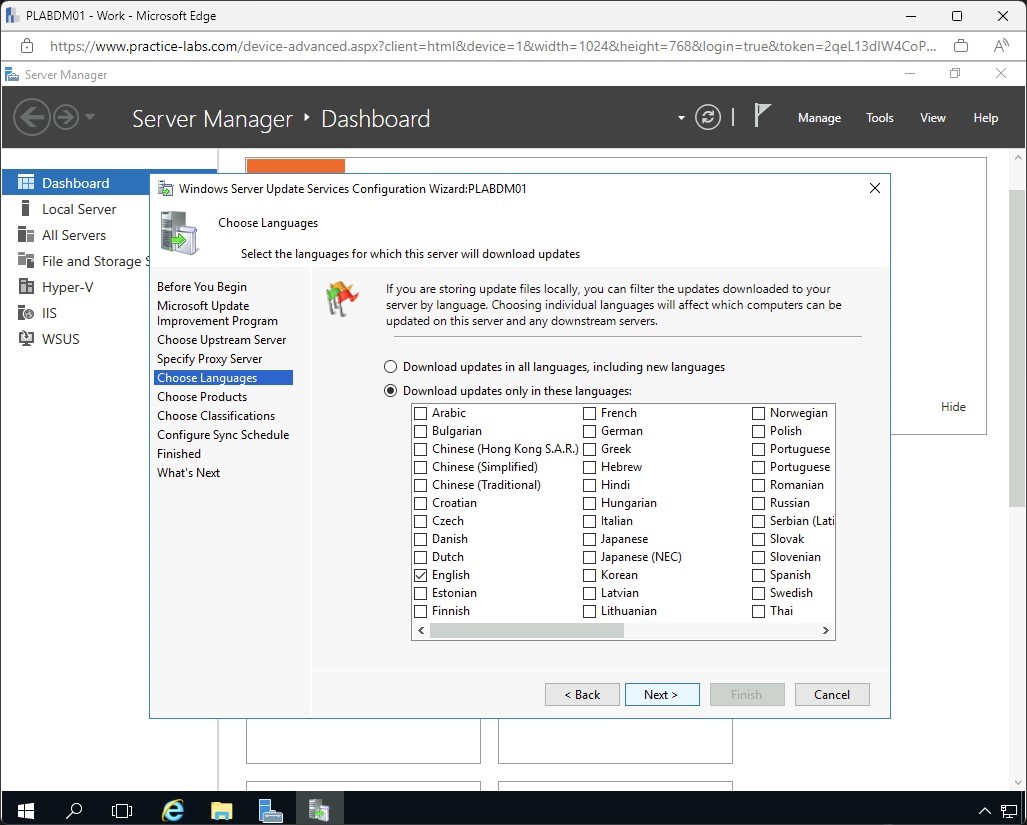The image size is (1027, 825).
Task: Open File Explorer from the taskbar
Action: pyautogui.click(x=221, y=809)
